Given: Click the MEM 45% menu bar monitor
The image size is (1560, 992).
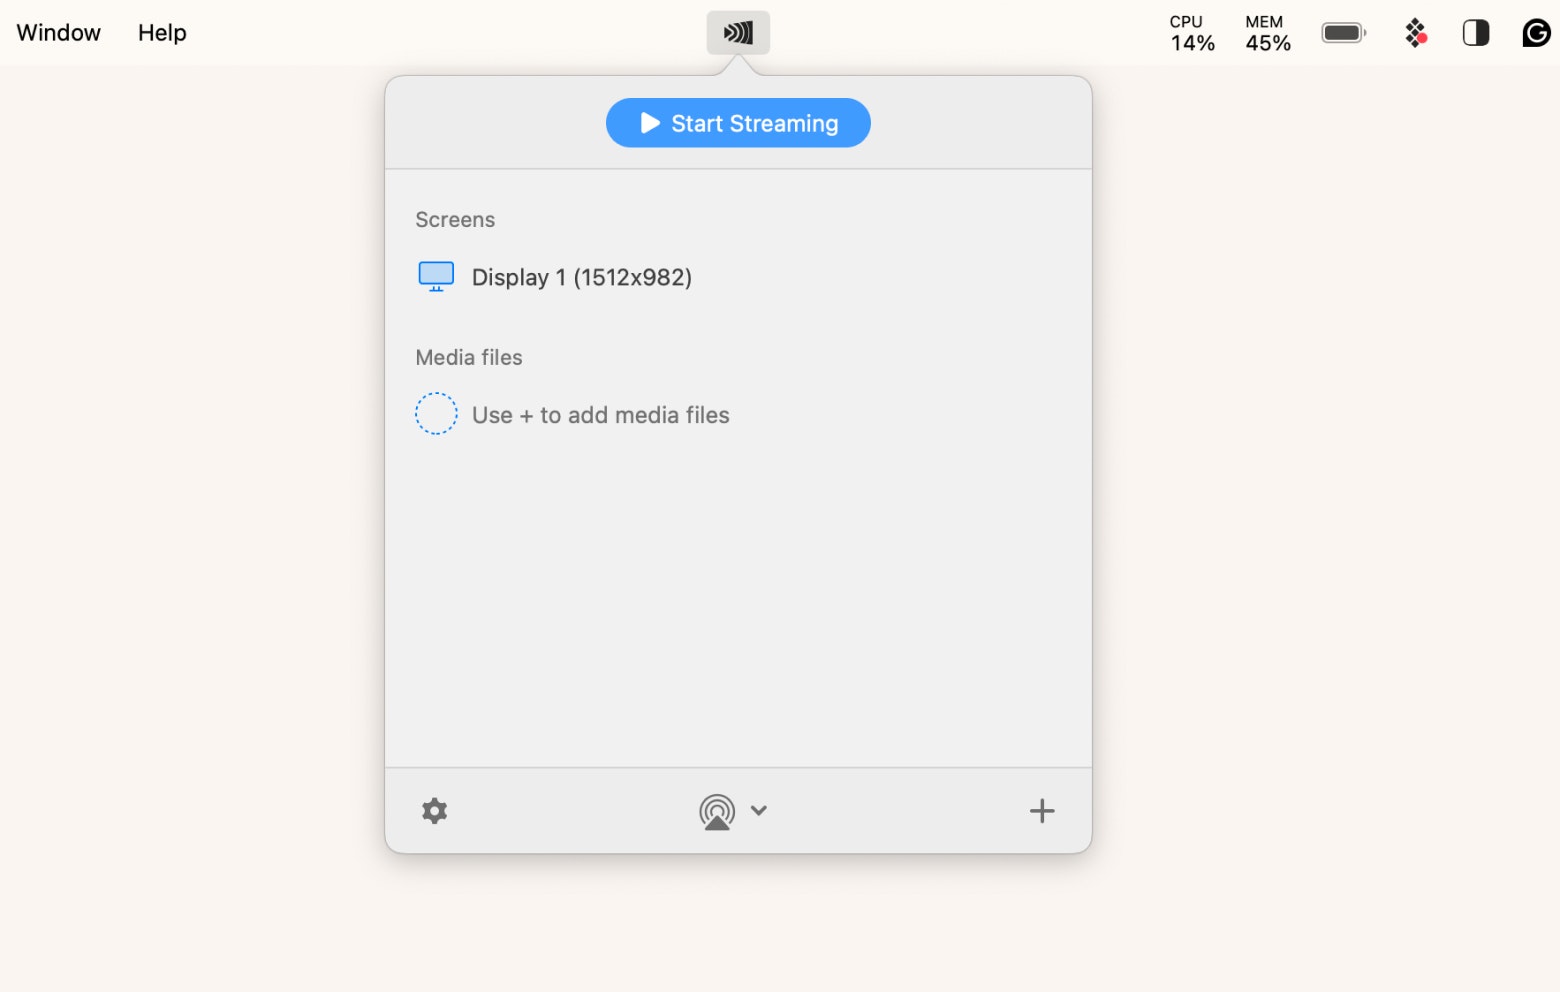Looking at the screenshot, I should (x=1268, y=33).
